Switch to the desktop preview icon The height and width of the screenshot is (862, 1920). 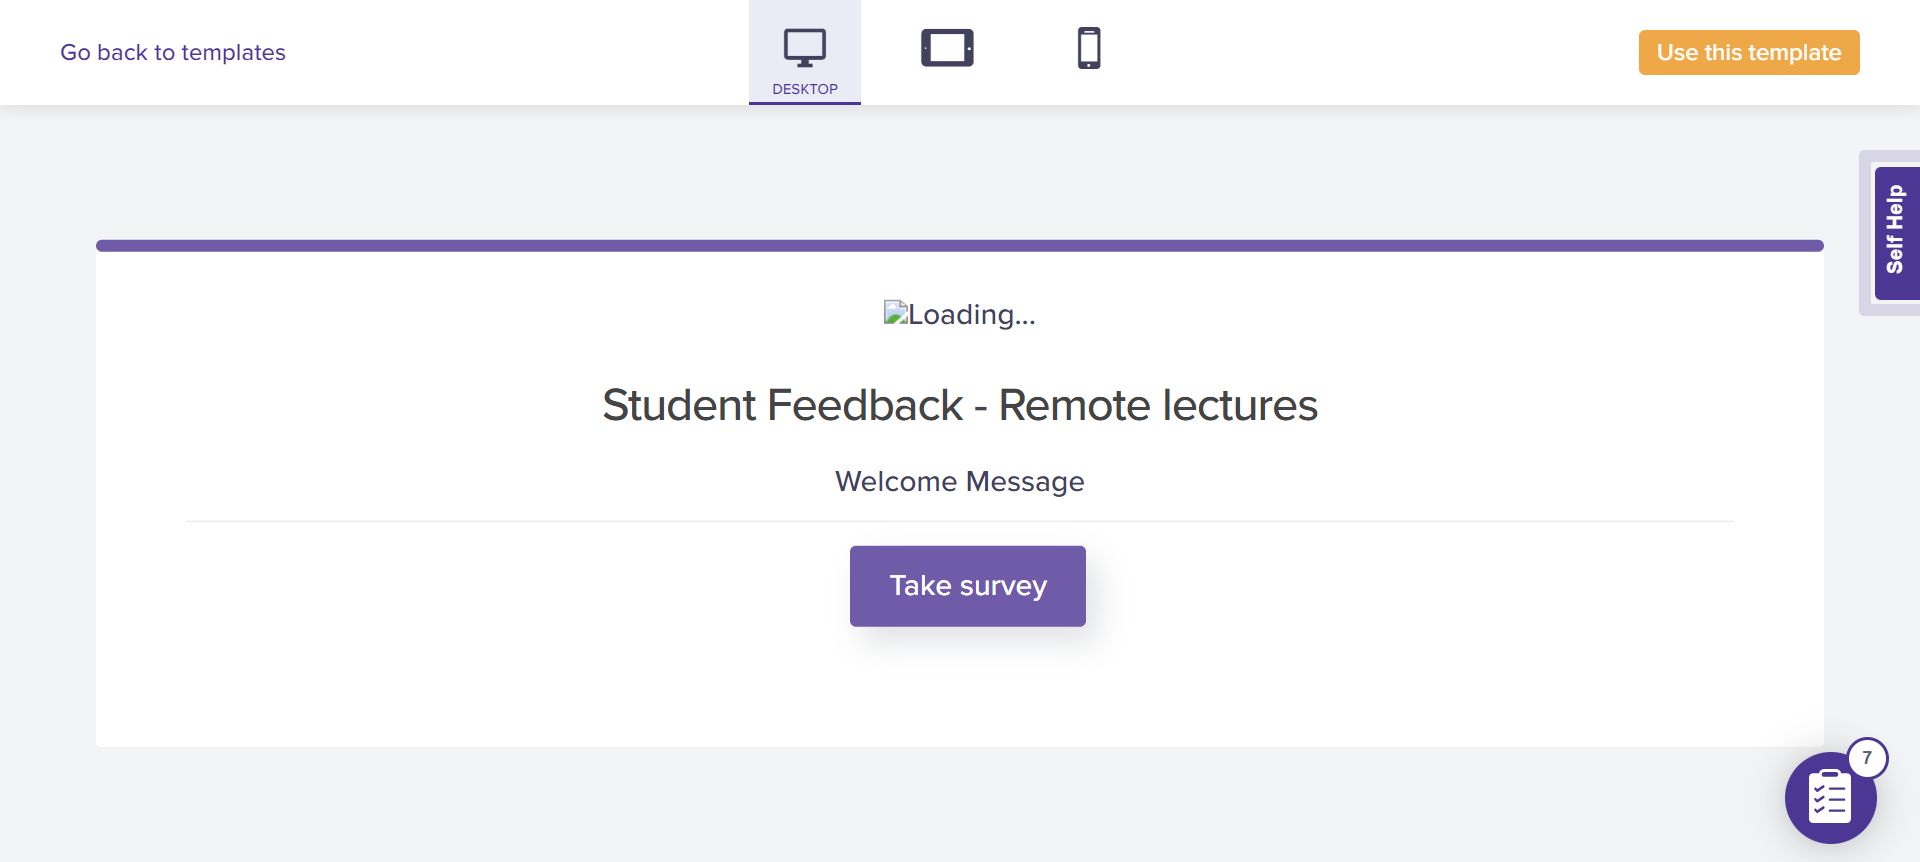(x=804, y=46)
